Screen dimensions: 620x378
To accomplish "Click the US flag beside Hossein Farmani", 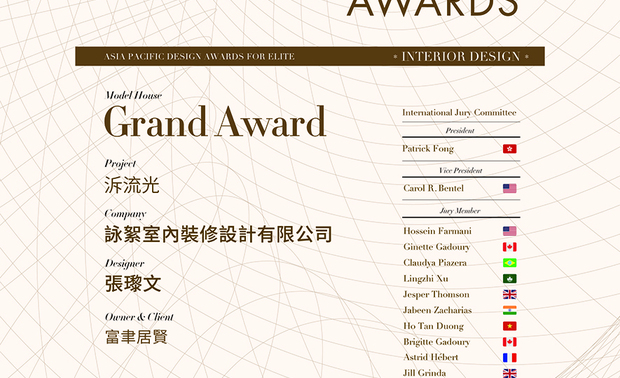I will [510, 231].
